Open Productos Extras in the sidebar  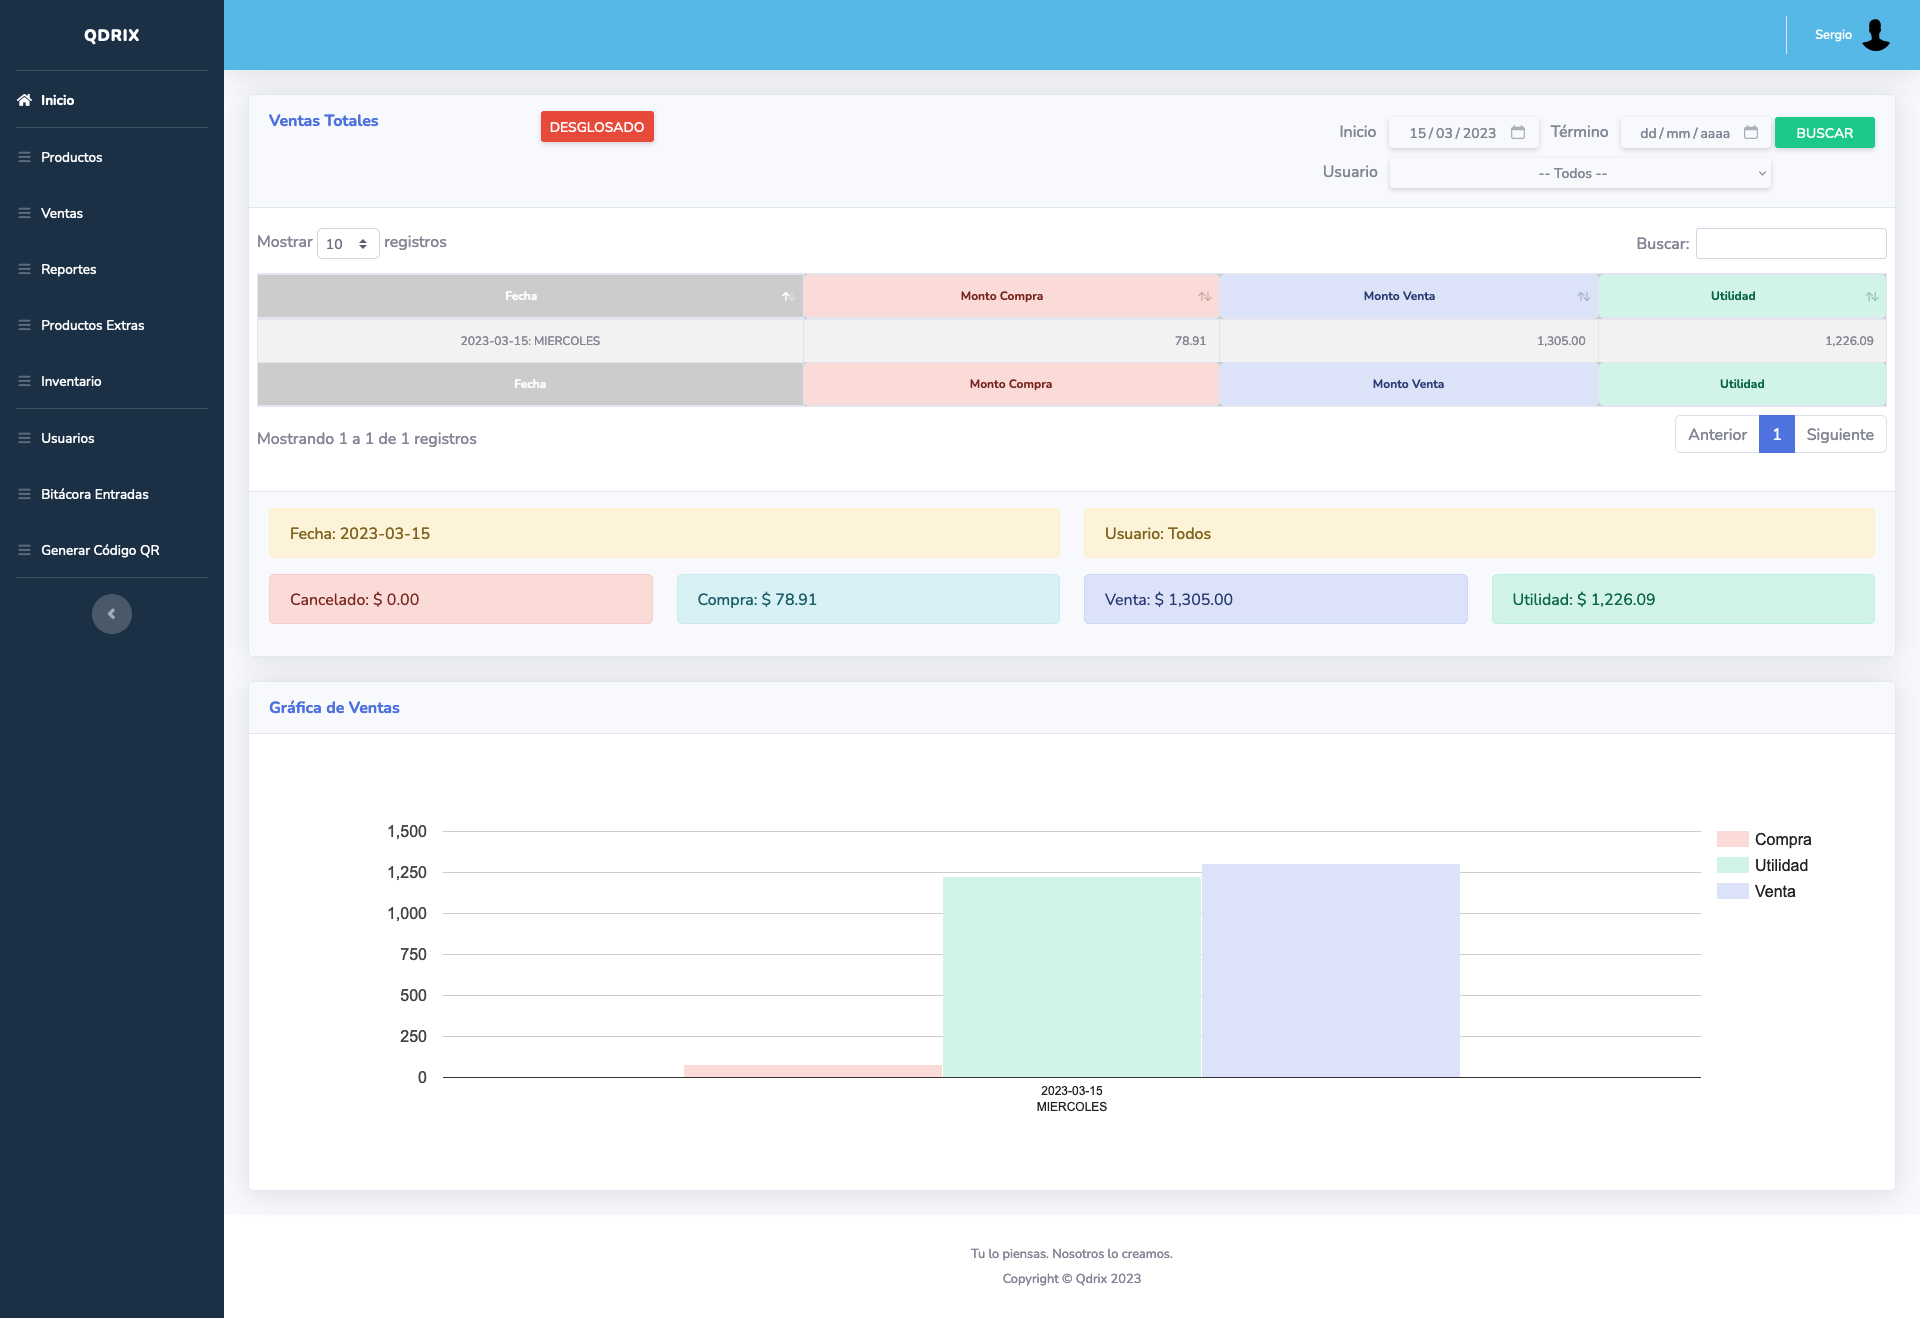coord(92,325)
